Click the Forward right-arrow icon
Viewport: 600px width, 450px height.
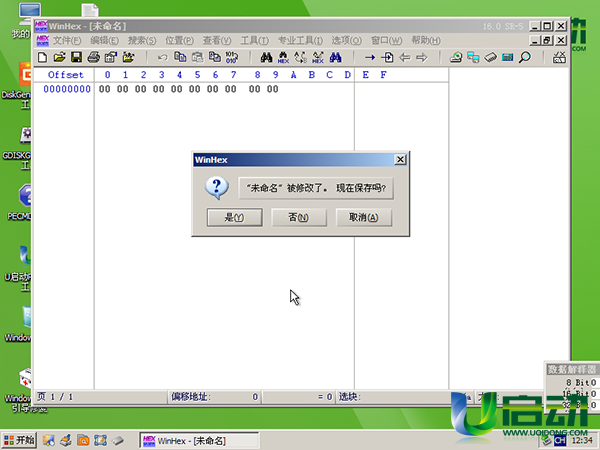[x=422, y=58]
